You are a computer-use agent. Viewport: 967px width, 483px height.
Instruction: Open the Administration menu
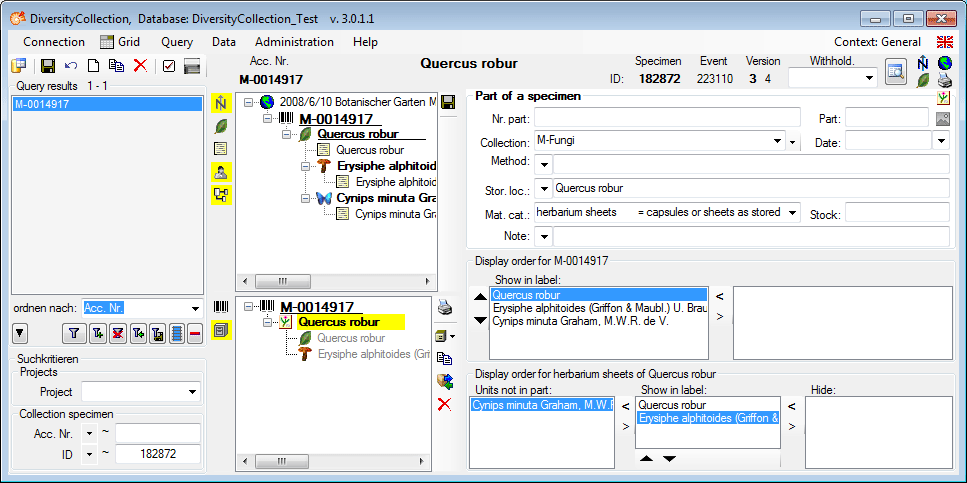coord(294,42)
